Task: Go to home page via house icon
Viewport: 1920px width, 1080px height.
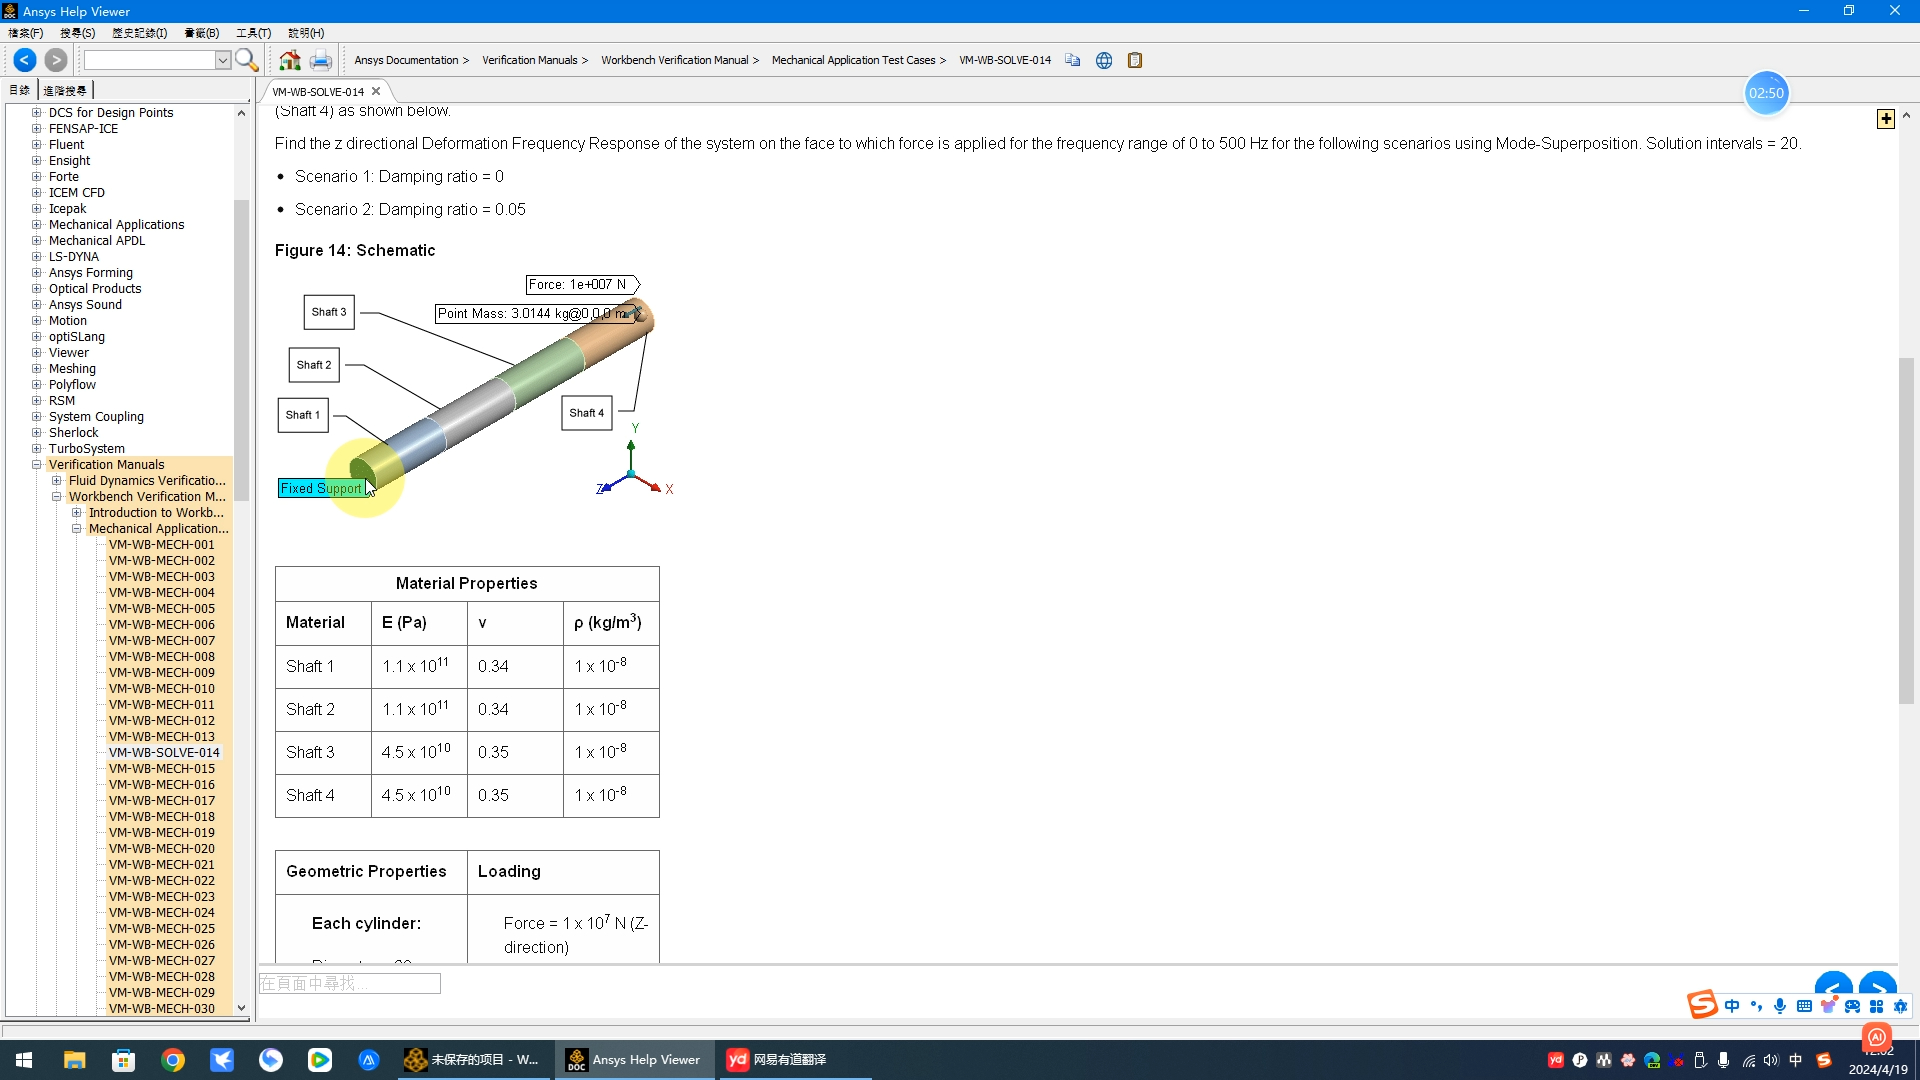Action: pos(290,60)
